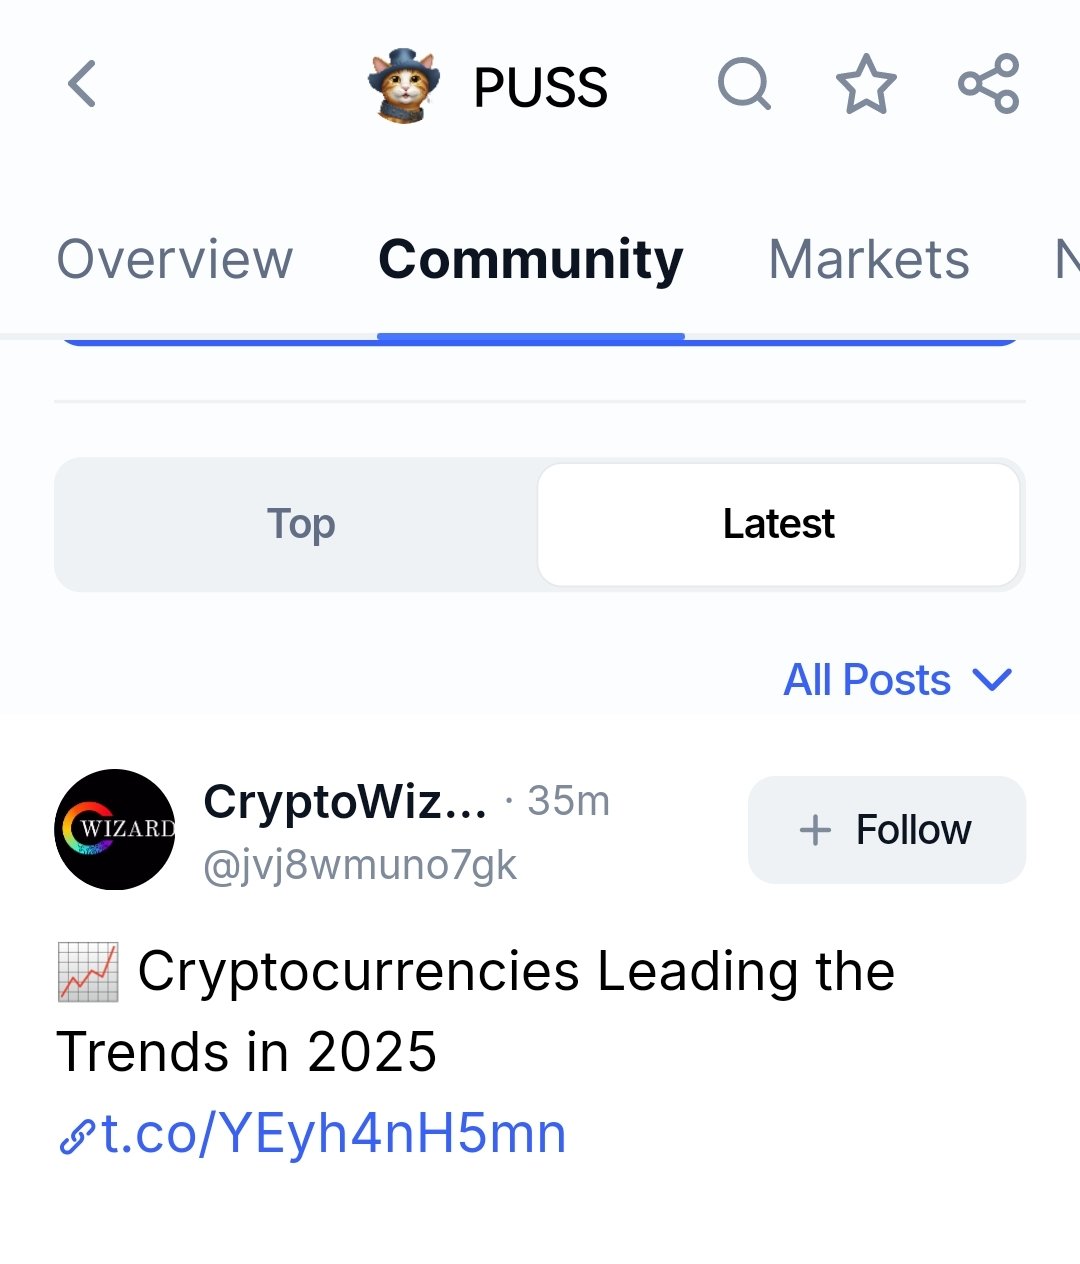Tap the back arrow icon

[82, 83]
